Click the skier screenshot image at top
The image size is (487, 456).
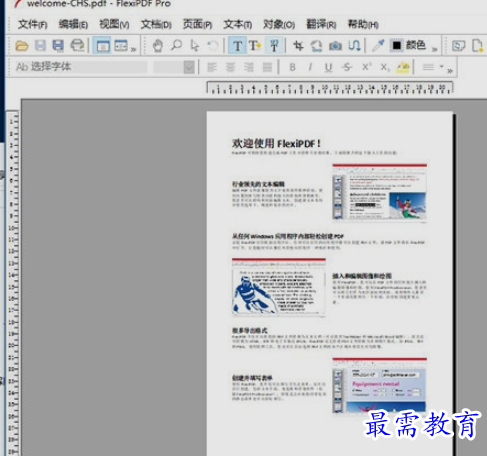[379, 192]
